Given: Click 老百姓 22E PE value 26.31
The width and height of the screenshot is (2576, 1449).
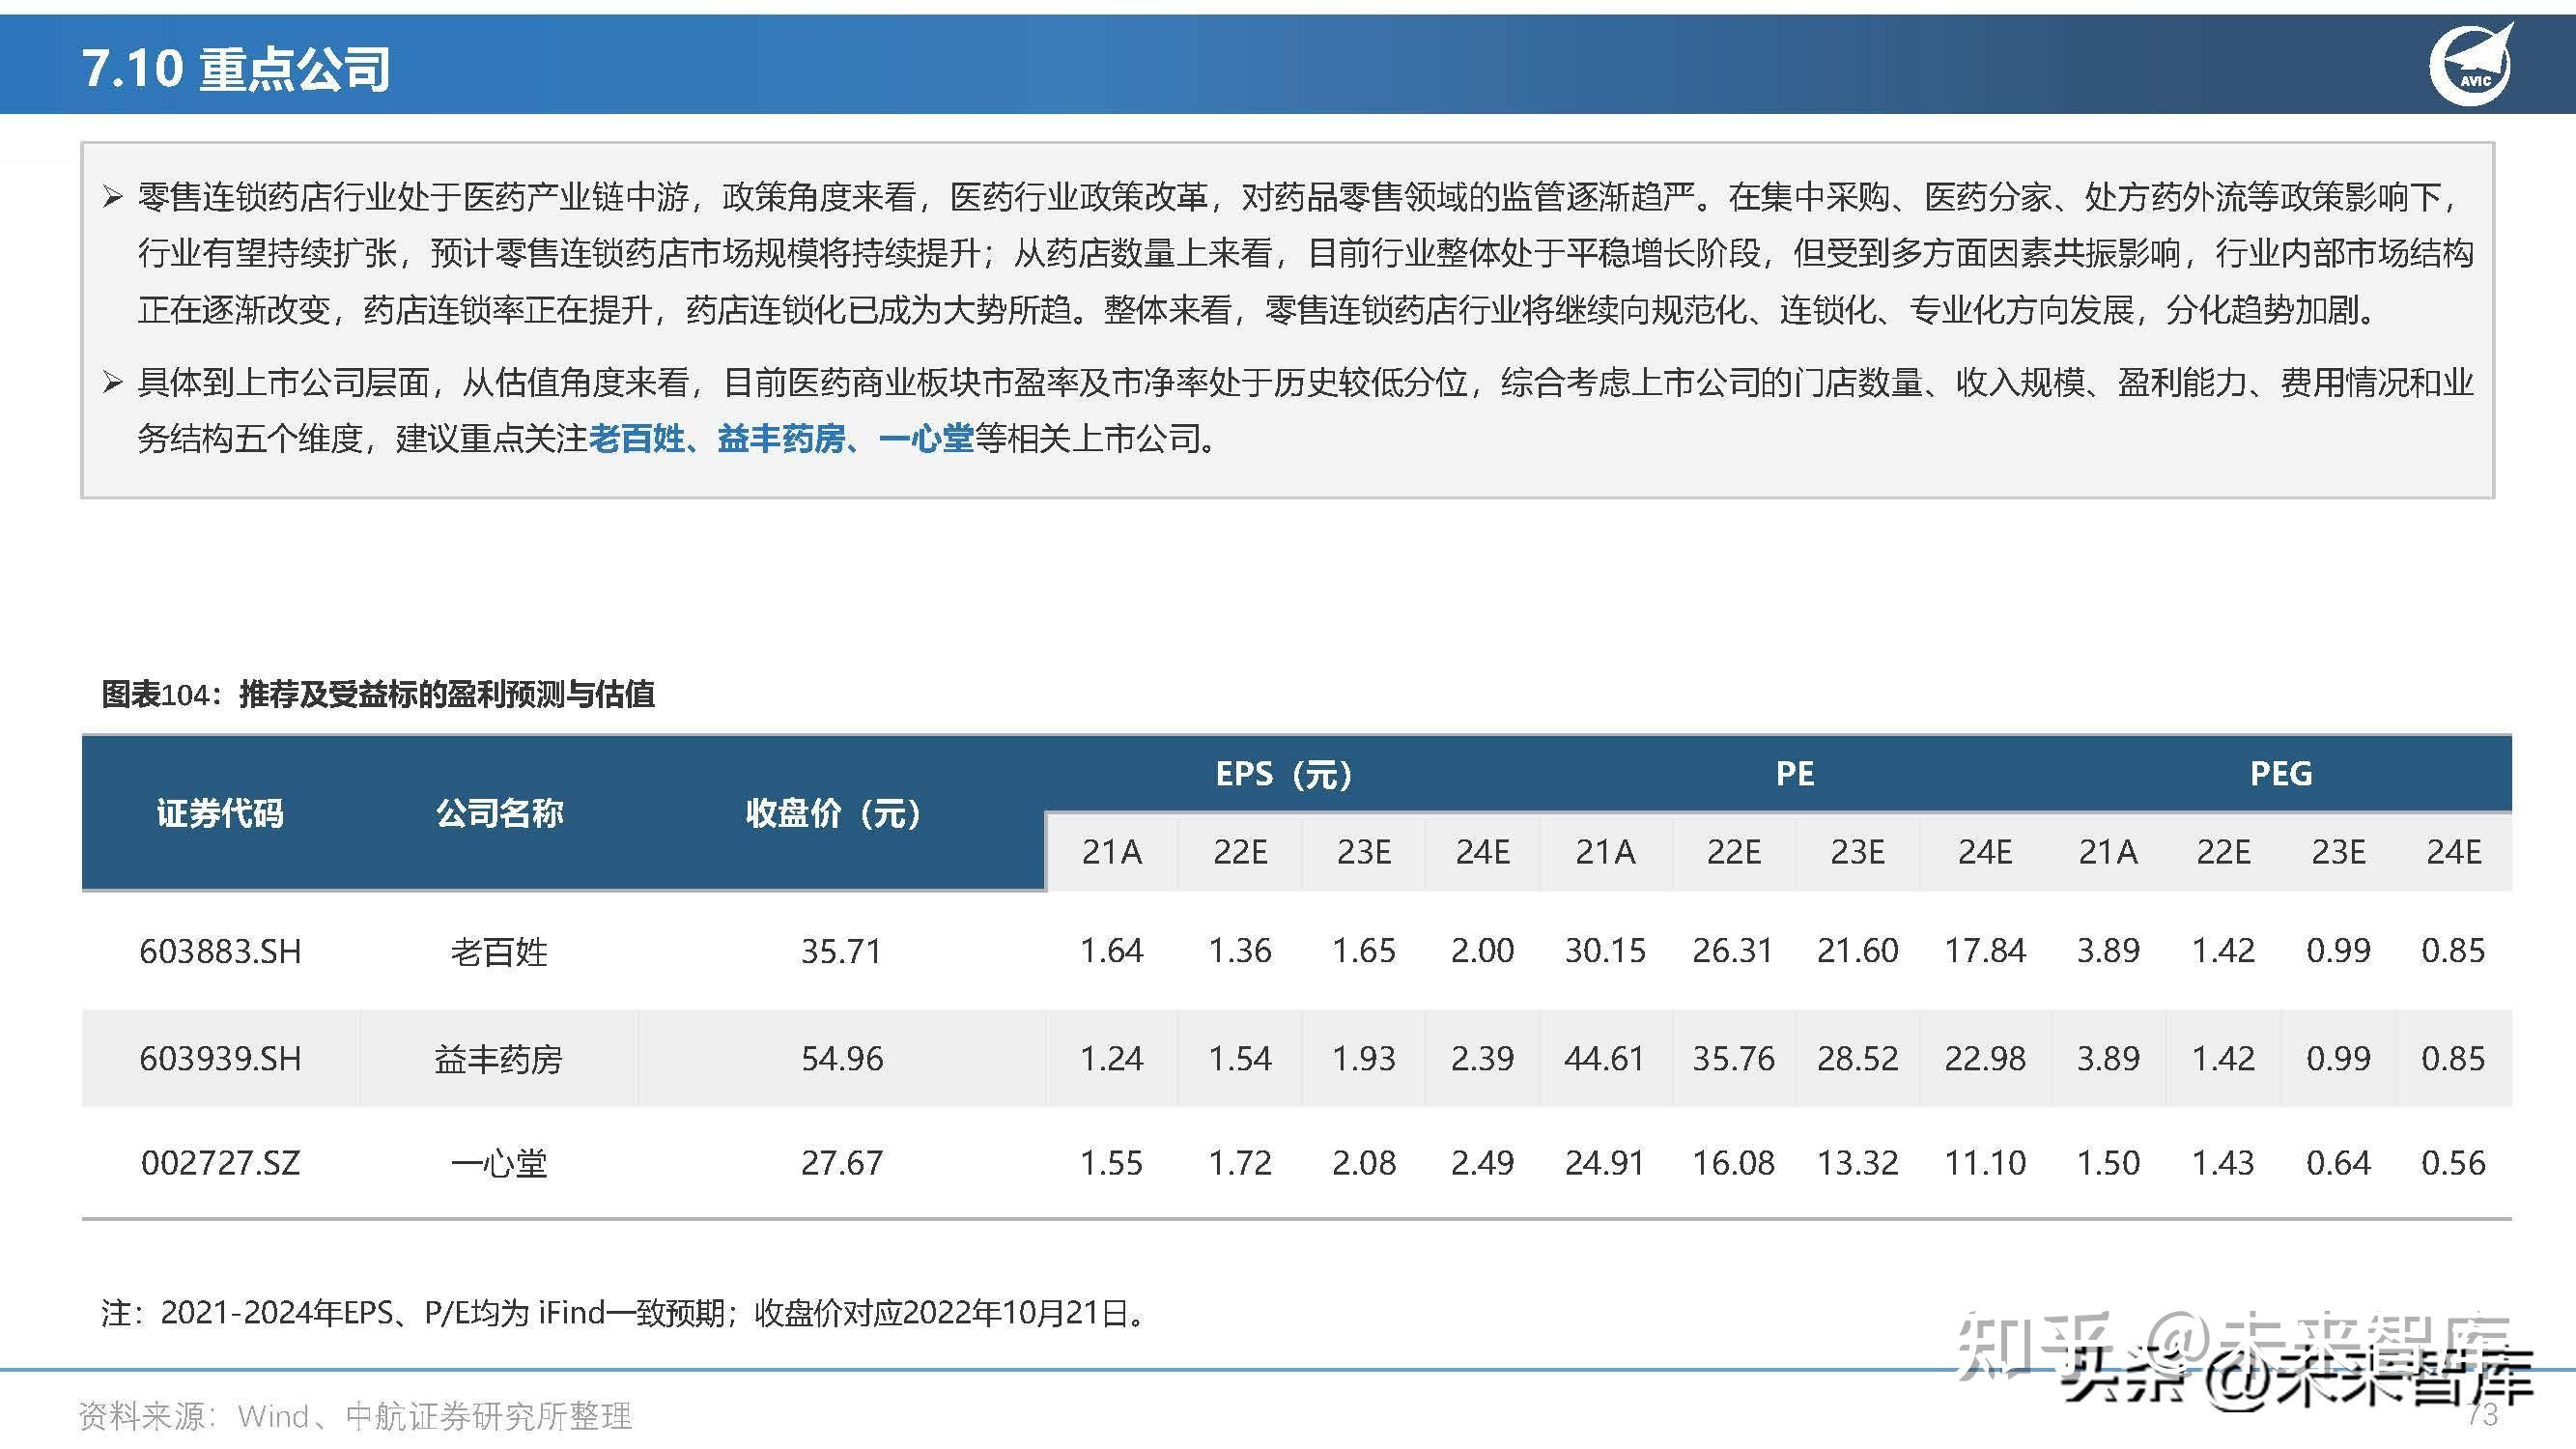Looking at the screenshot, I should click(1733, 951).
